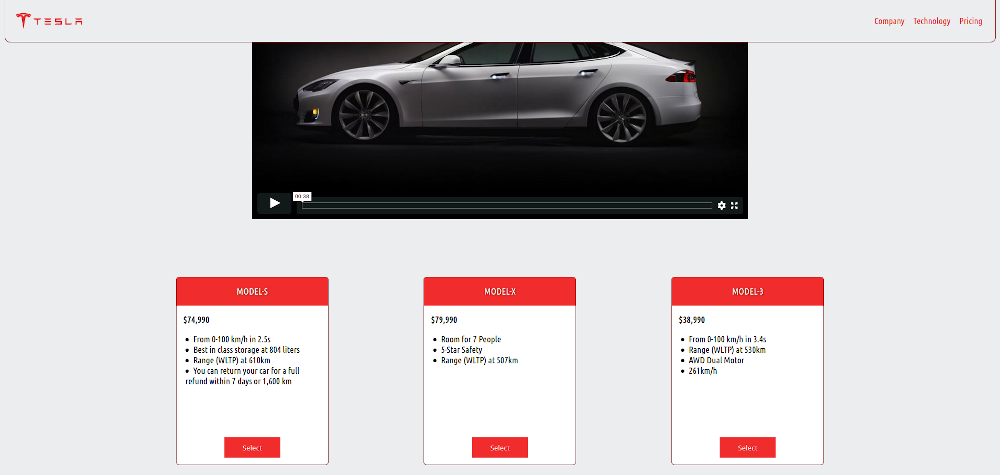
Task: Click 'Range (WLTP) at 610km' text
Action: (x=234, y=360)
